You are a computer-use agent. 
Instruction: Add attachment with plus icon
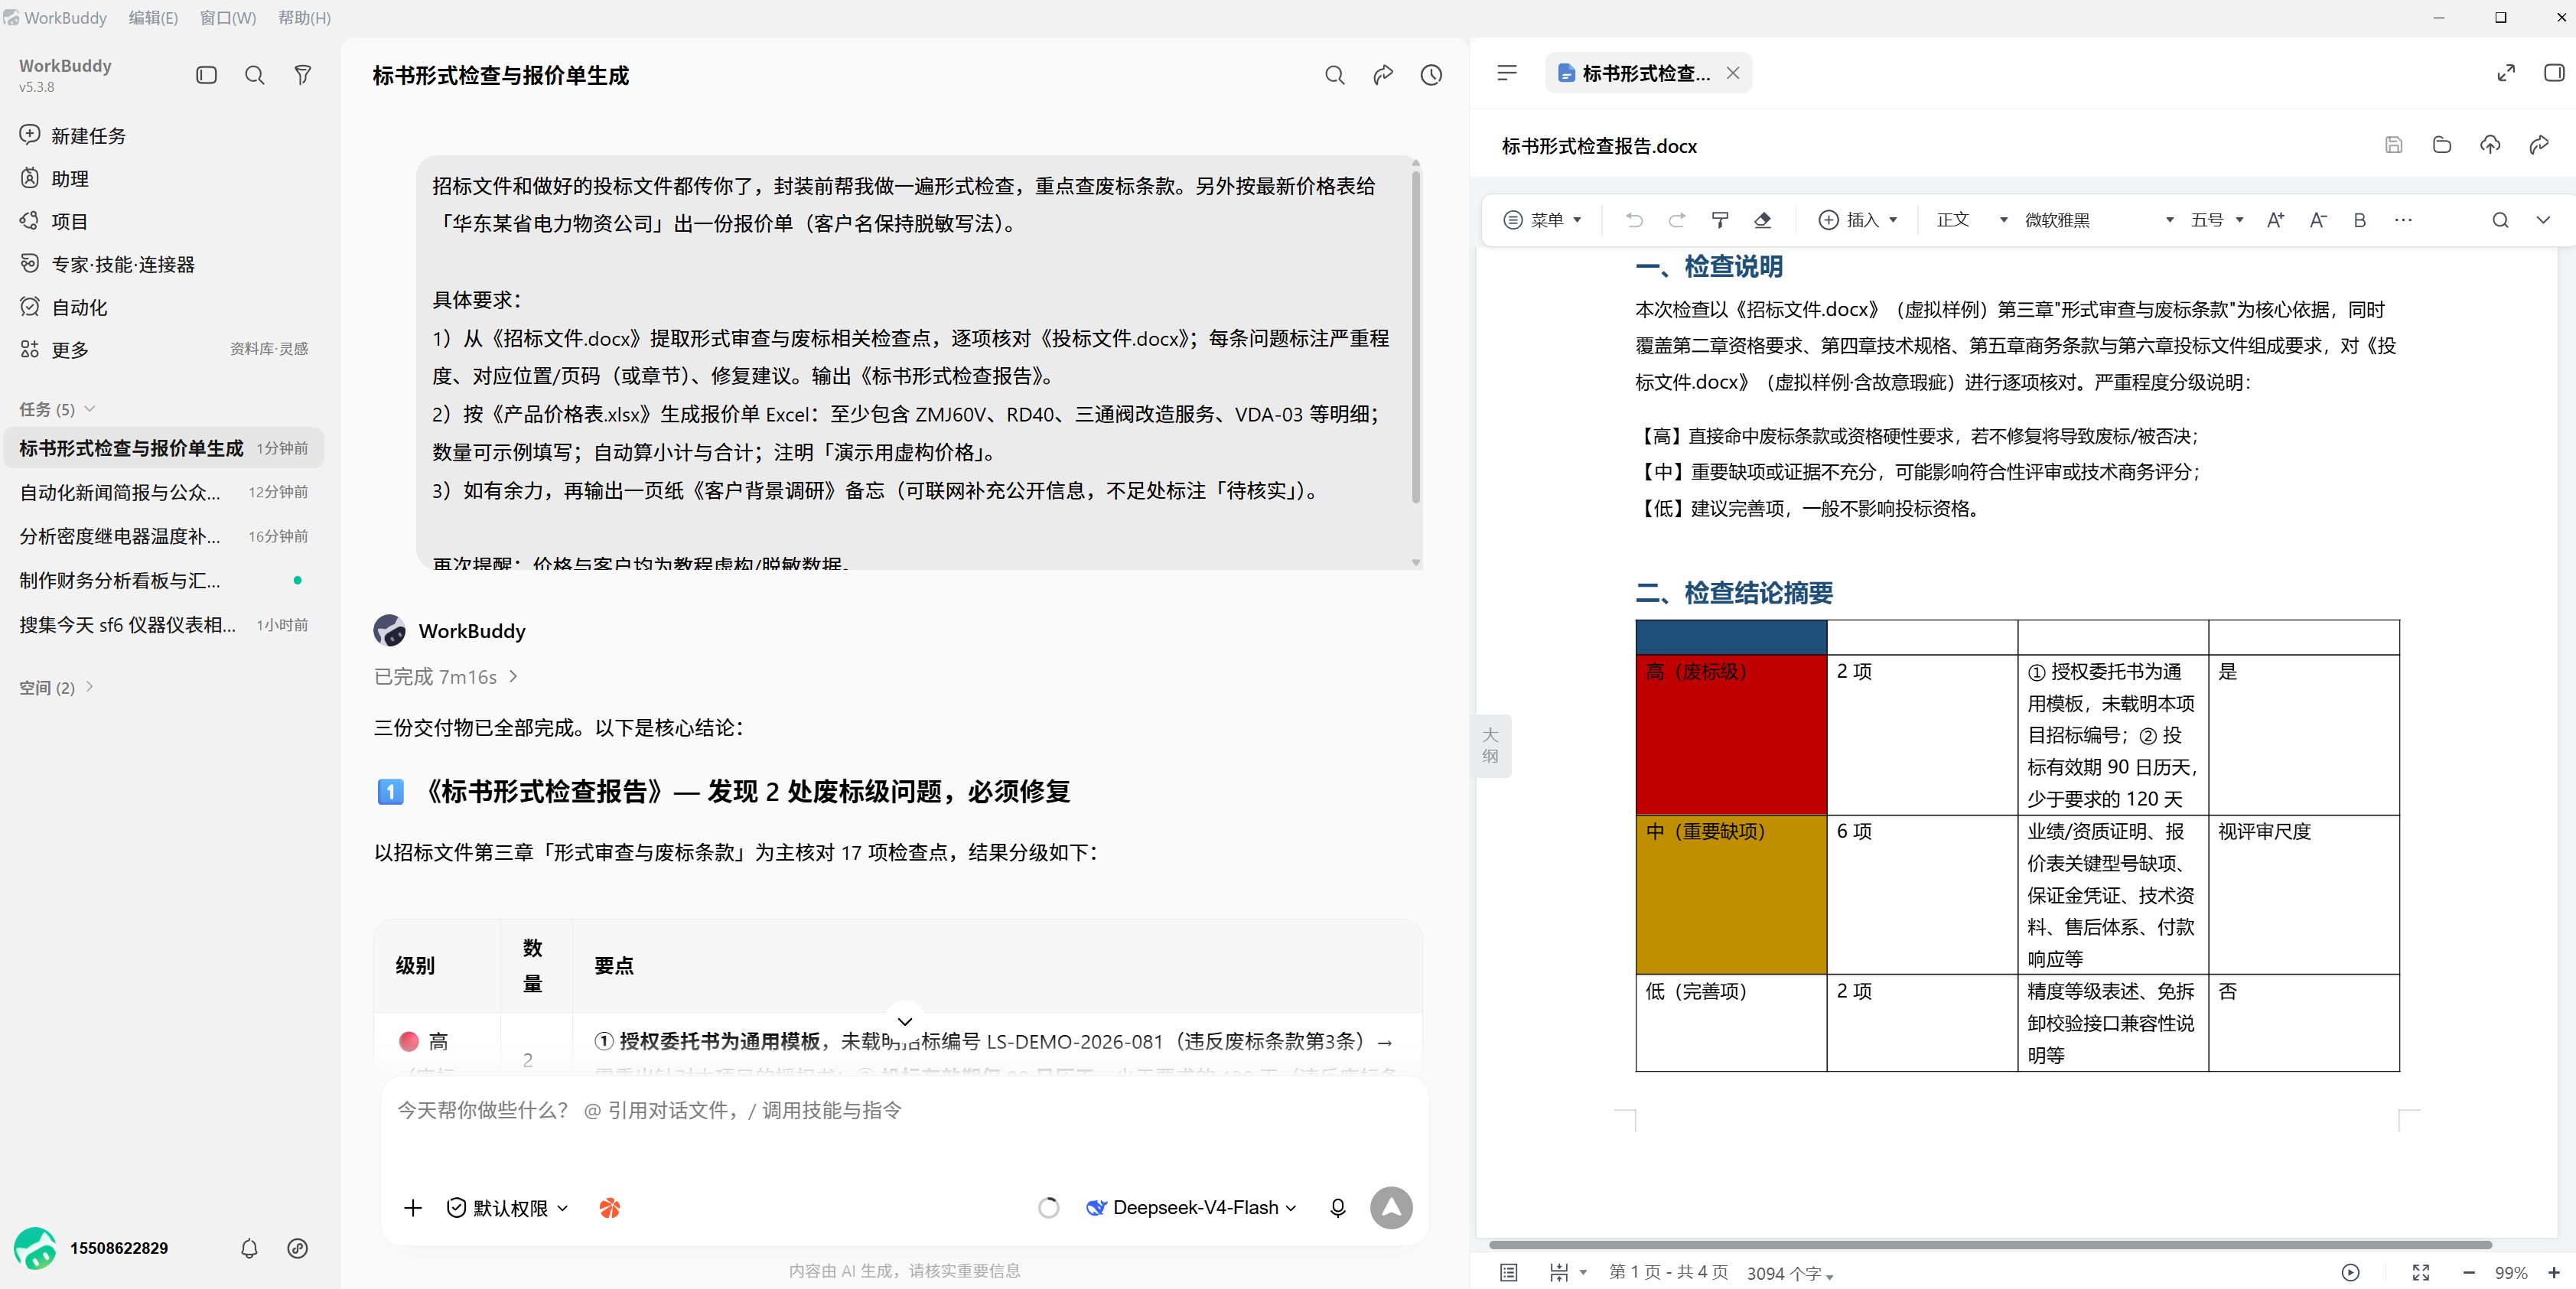pos(413,1208)
